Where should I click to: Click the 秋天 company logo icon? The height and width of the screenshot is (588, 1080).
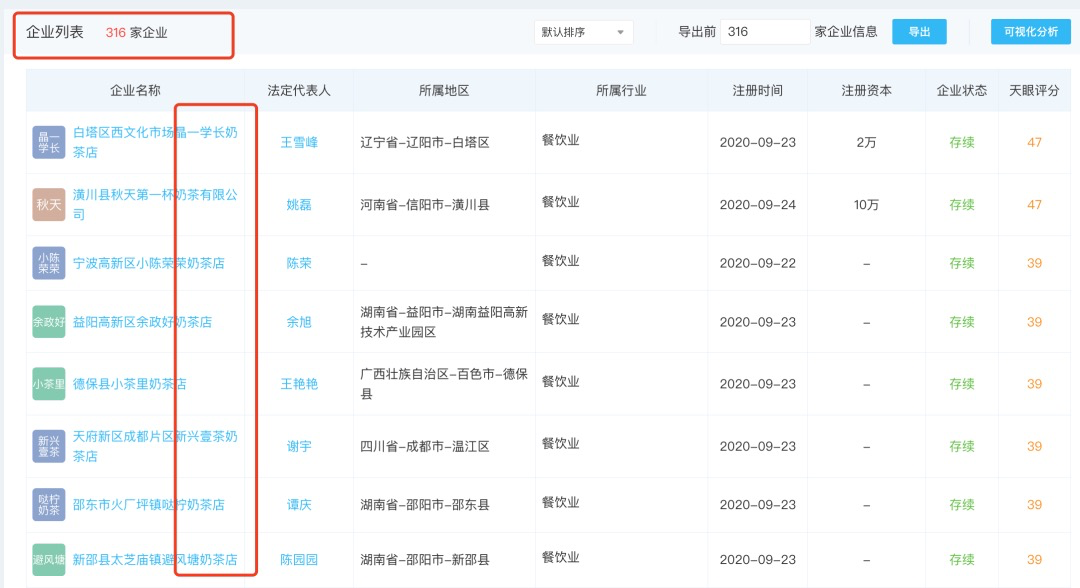click(x=49, y=204)
